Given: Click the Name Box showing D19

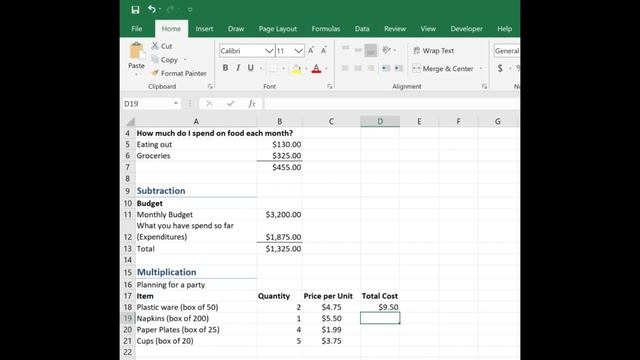Looking at the screenshot, I should pos(146,104).
